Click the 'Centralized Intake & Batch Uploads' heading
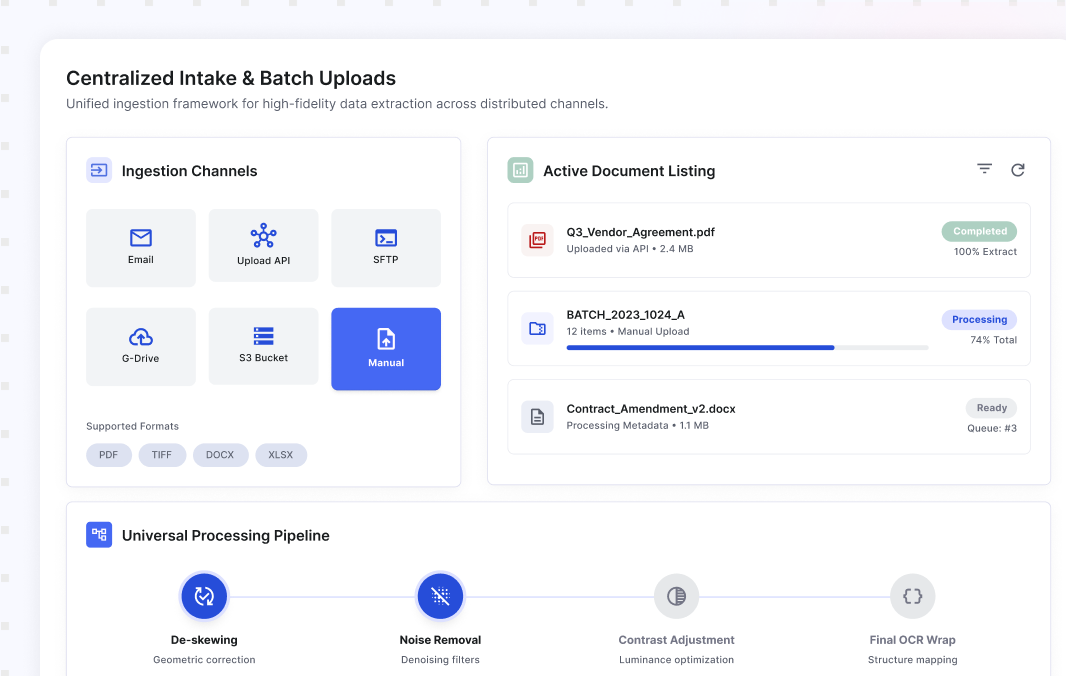1066x676 pixels. tap(230, 78)
